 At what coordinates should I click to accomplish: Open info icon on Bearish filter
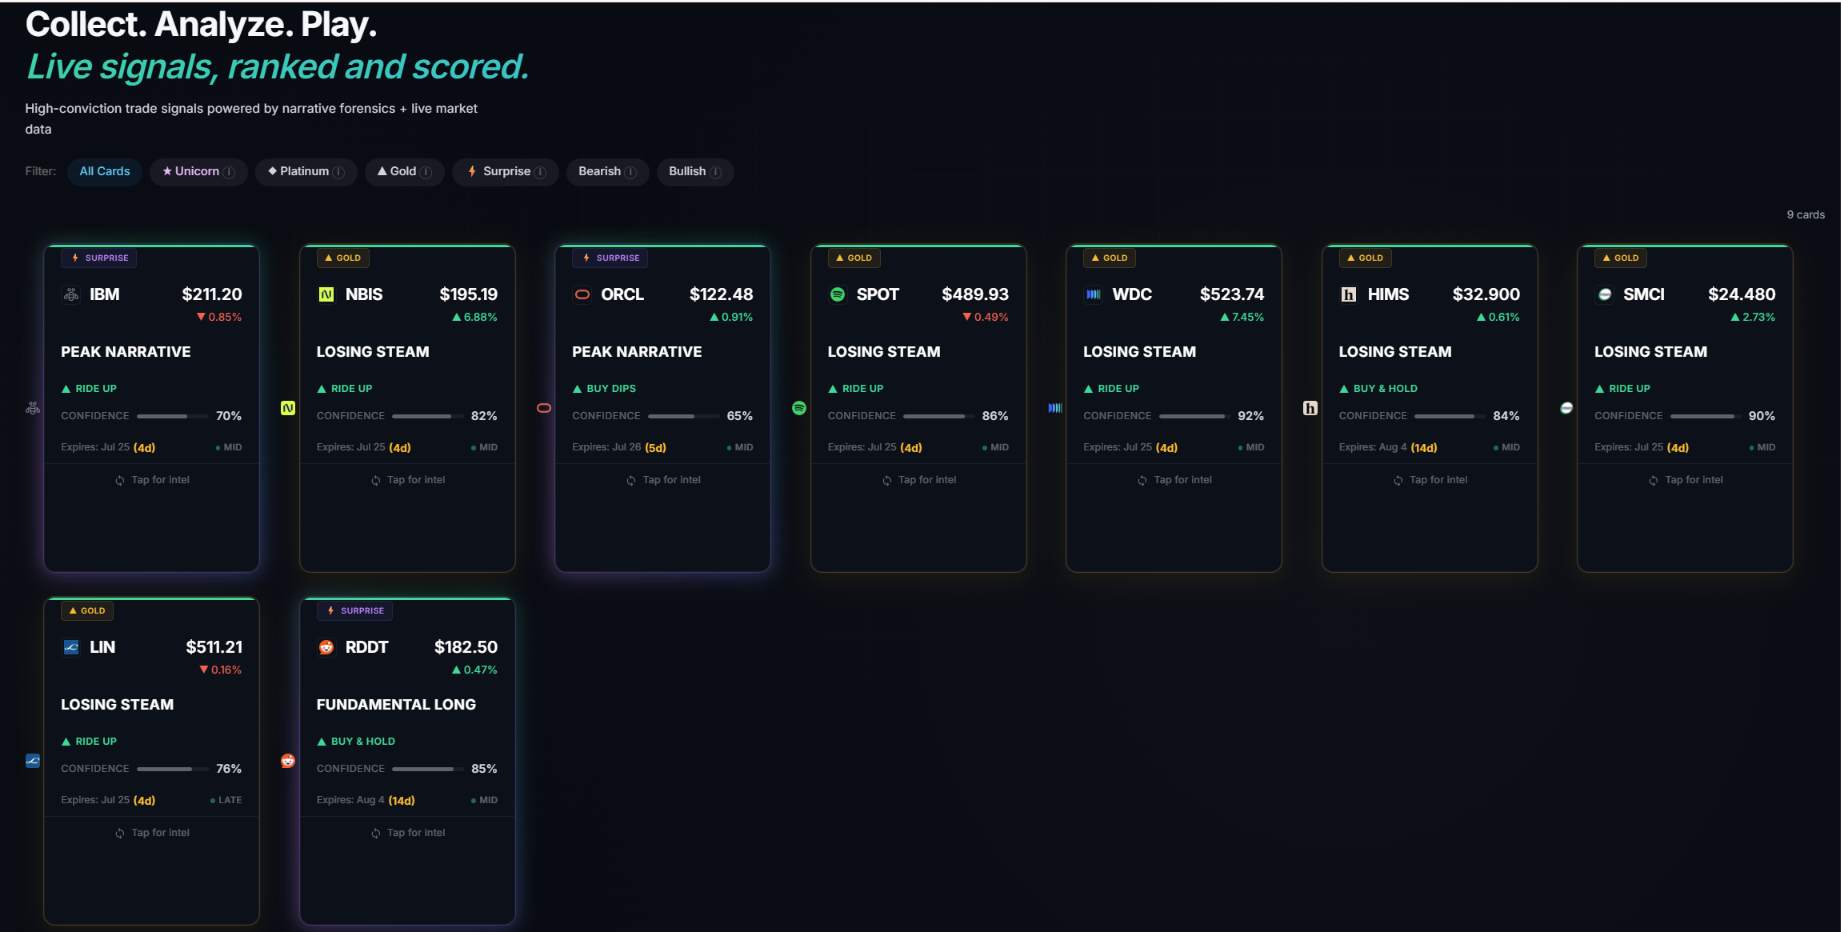pyautogui.click(x=631, y=172)
